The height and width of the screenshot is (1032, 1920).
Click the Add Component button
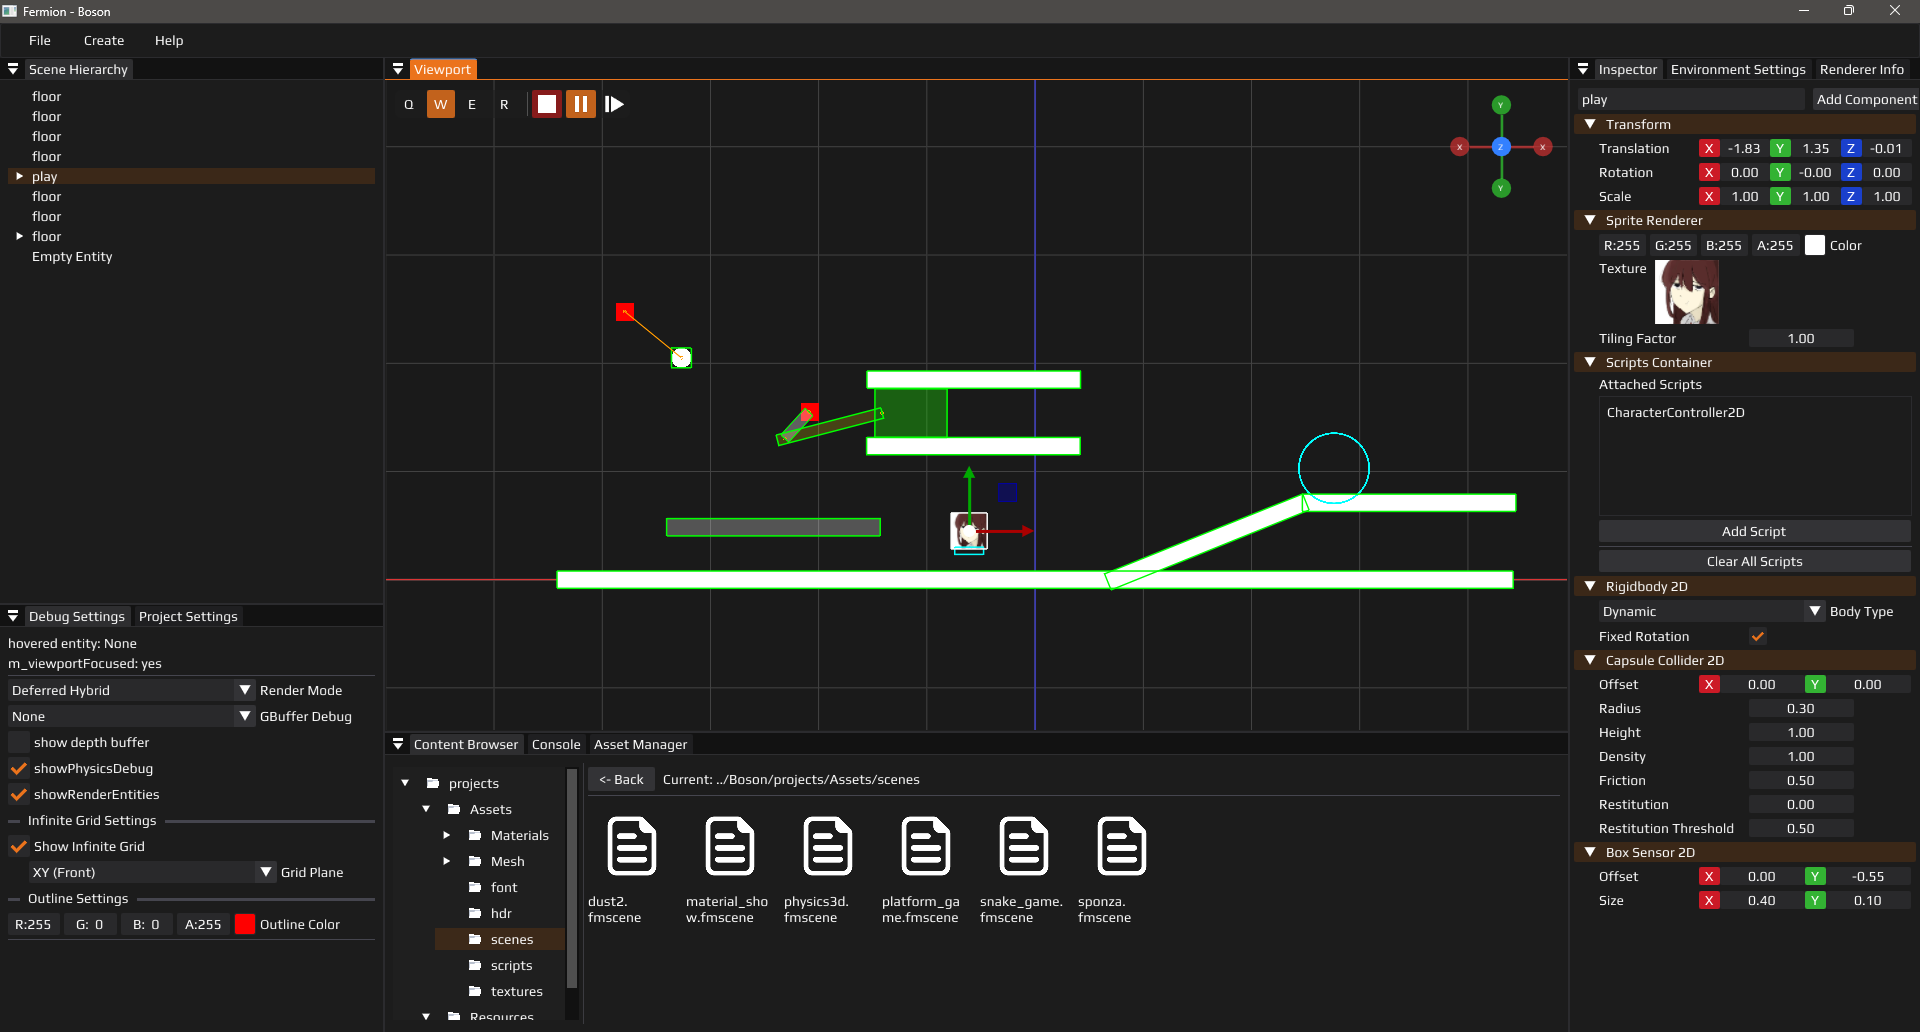click(1865, 99)
